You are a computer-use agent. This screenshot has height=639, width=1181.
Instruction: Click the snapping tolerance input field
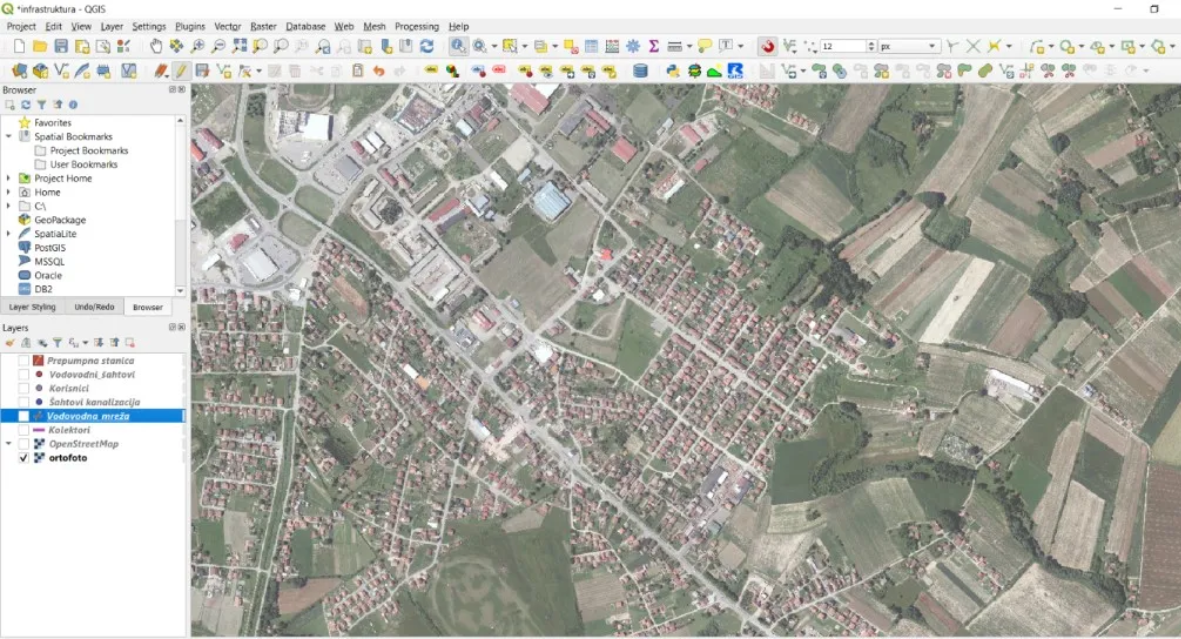pyautogui.click(x=841, y=46)
